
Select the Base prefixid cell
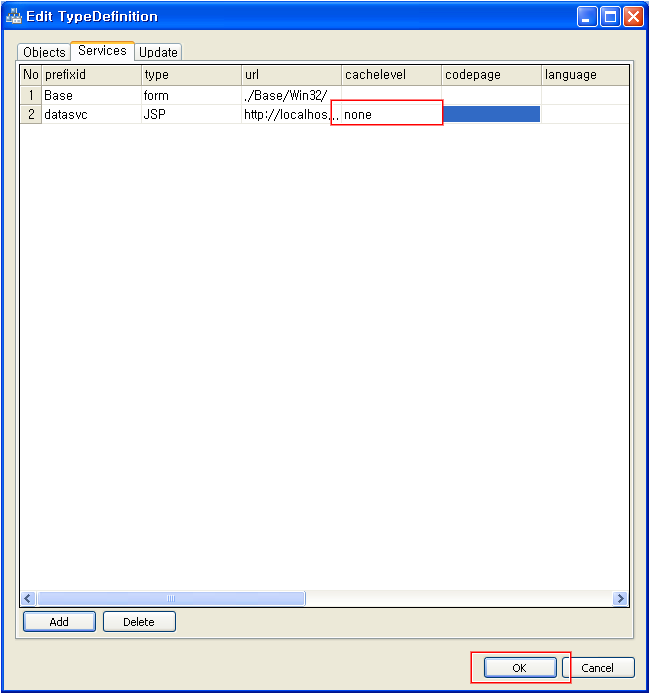pos(90,96)
